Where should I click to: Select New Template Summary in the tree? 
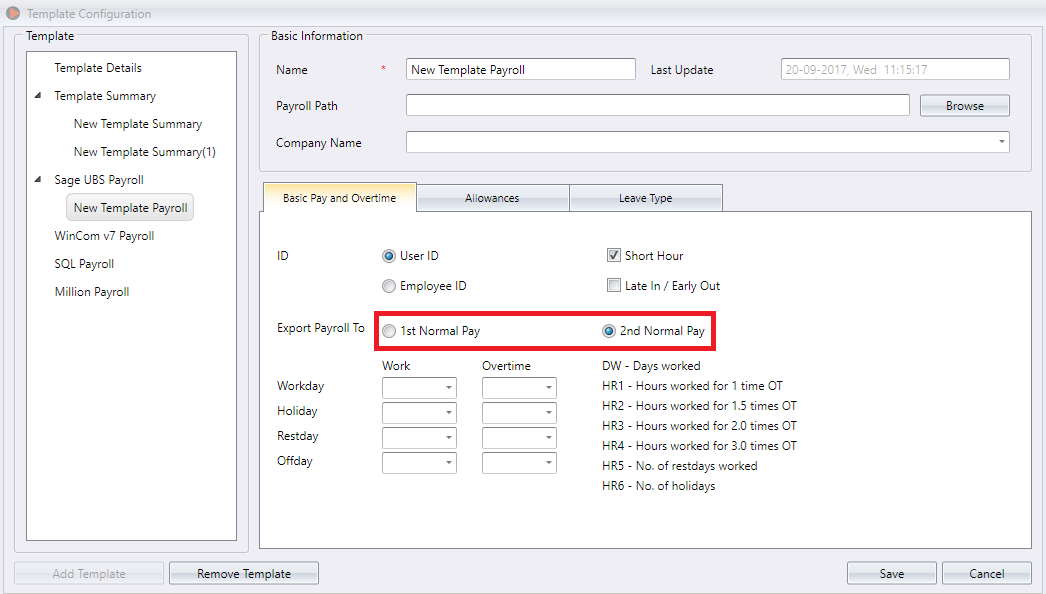(x=138, y=124)
